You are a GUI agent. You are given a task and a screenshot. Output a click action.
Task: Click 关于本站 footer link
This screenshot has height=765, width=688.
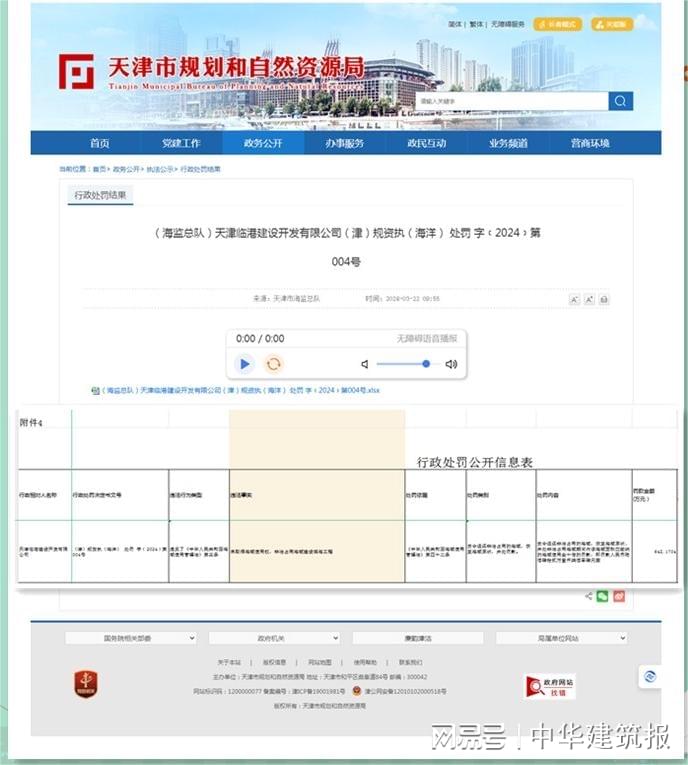point(229,663)
